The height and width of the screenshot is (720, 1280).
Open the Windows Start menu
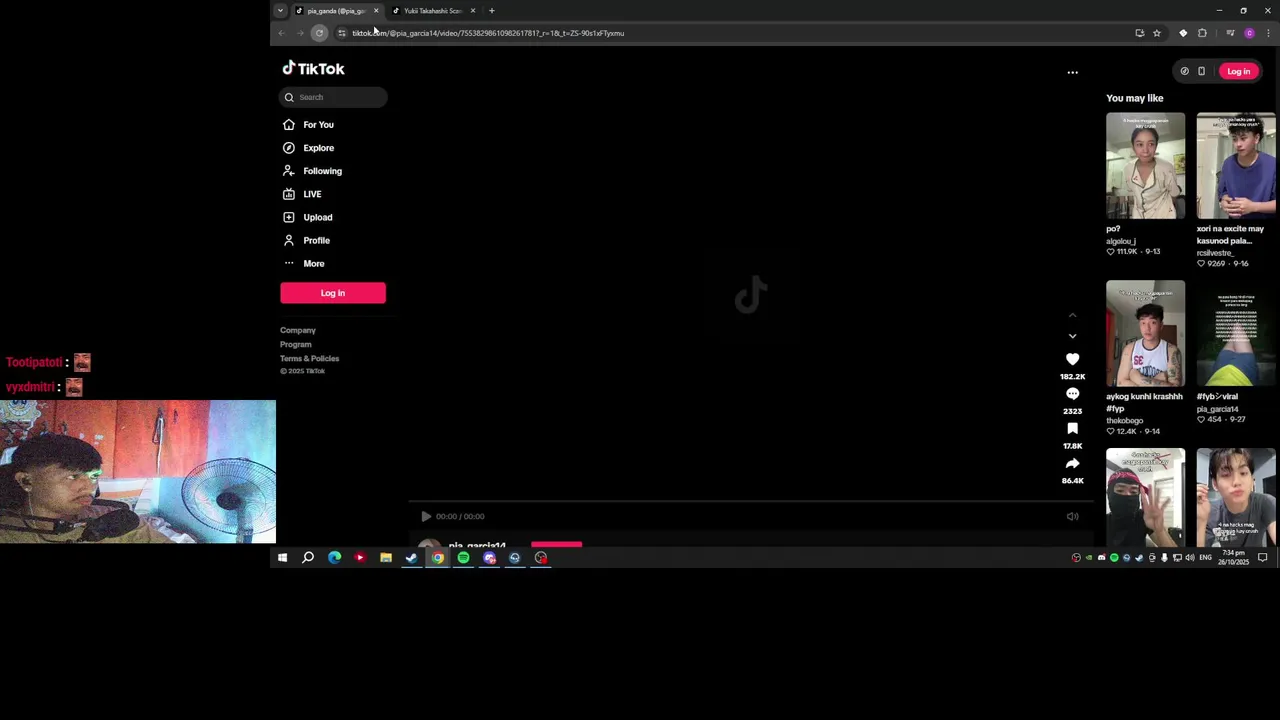coord(282,558)
